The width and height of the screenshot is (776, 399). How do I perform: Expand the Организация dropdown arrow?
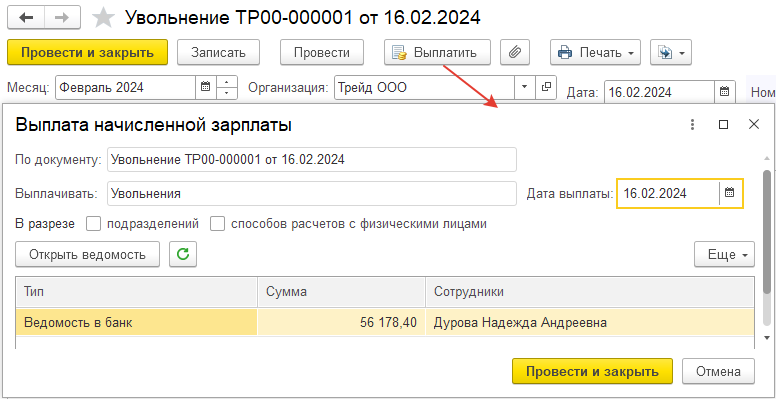point(525,87)
